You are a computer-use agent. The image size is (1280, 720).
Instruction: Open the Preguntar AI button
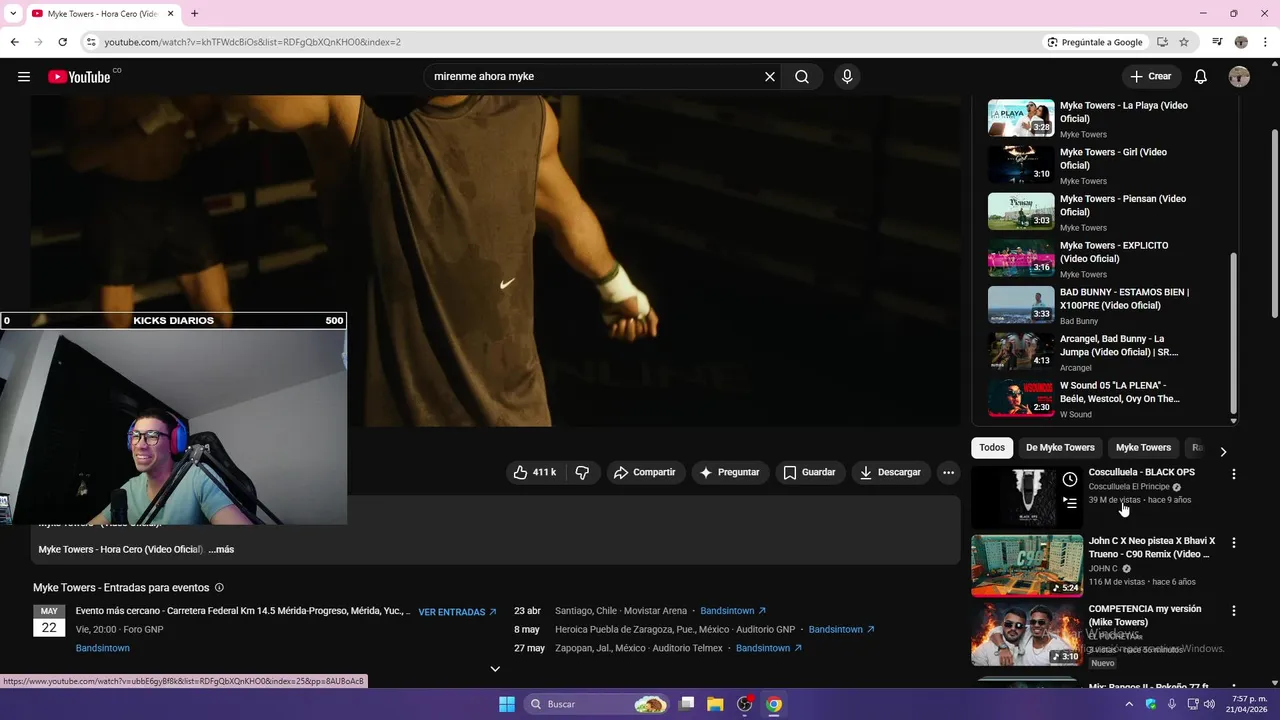(730, 472)
